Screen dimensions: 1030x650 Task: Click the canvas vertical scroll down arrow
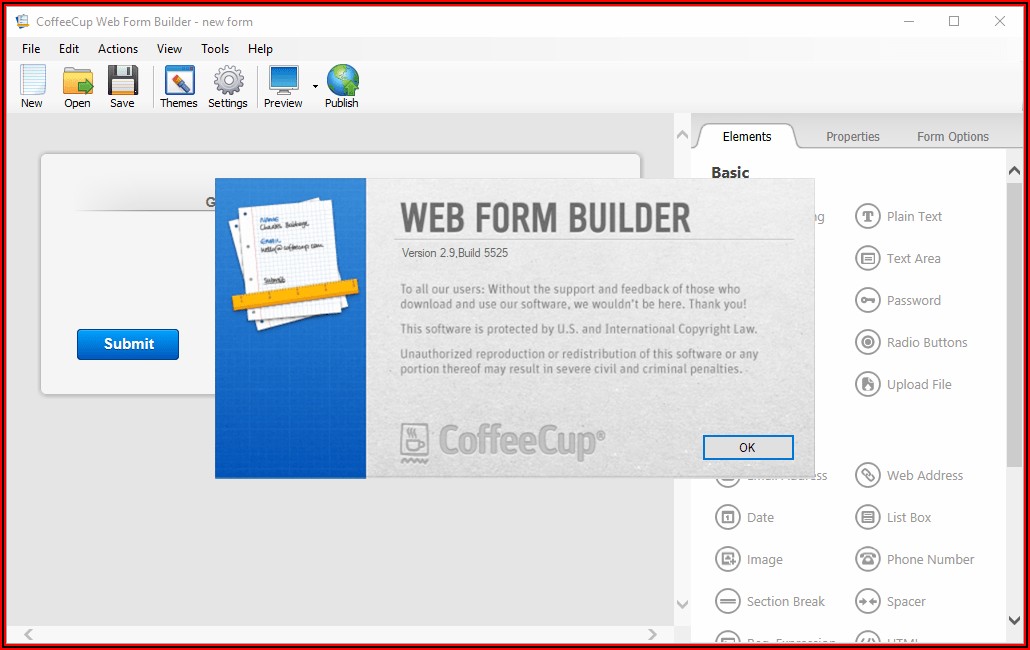point(683,605)
